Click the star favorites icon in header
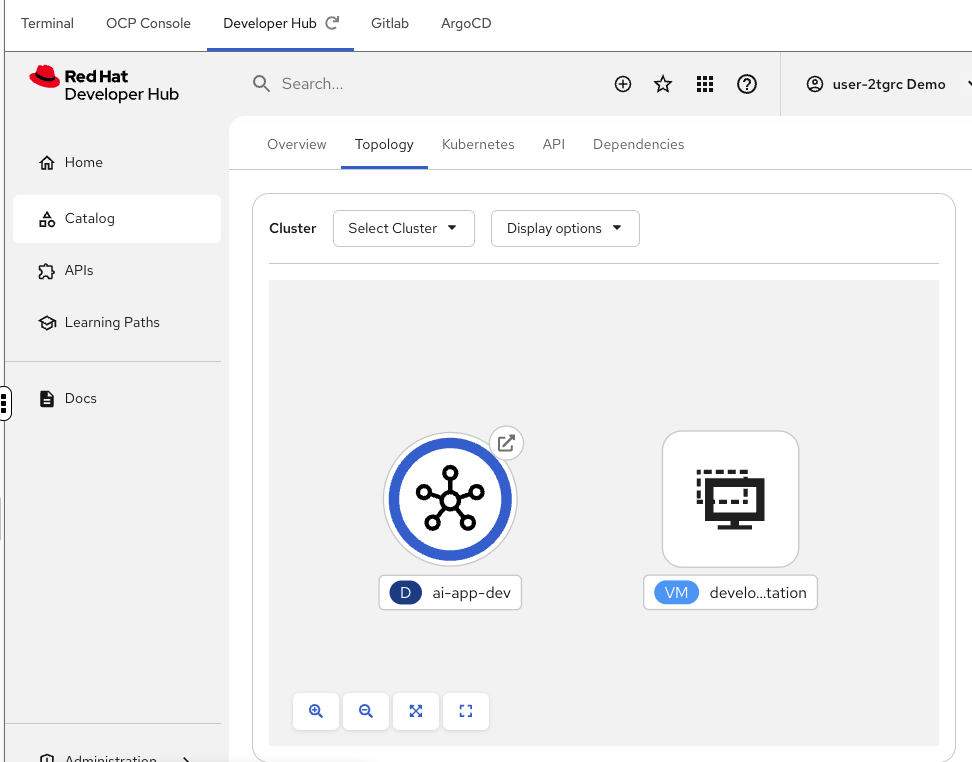The image size is (972, 762). (x=663, y=85)
